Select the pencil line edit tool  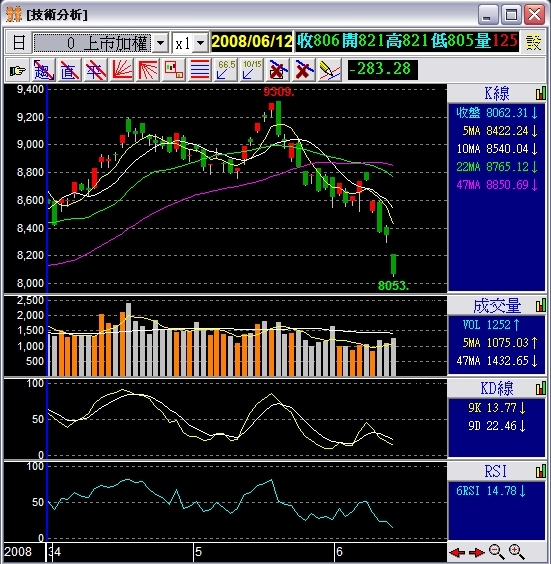tap(330, 70)
